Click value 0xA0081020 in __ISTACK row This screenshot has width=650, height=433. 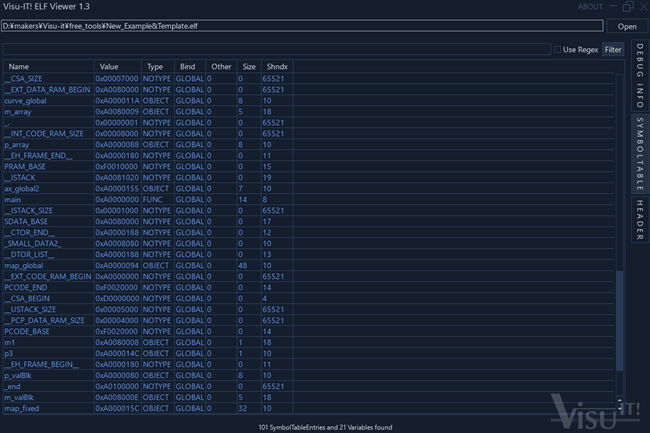(x=117, y=177)
